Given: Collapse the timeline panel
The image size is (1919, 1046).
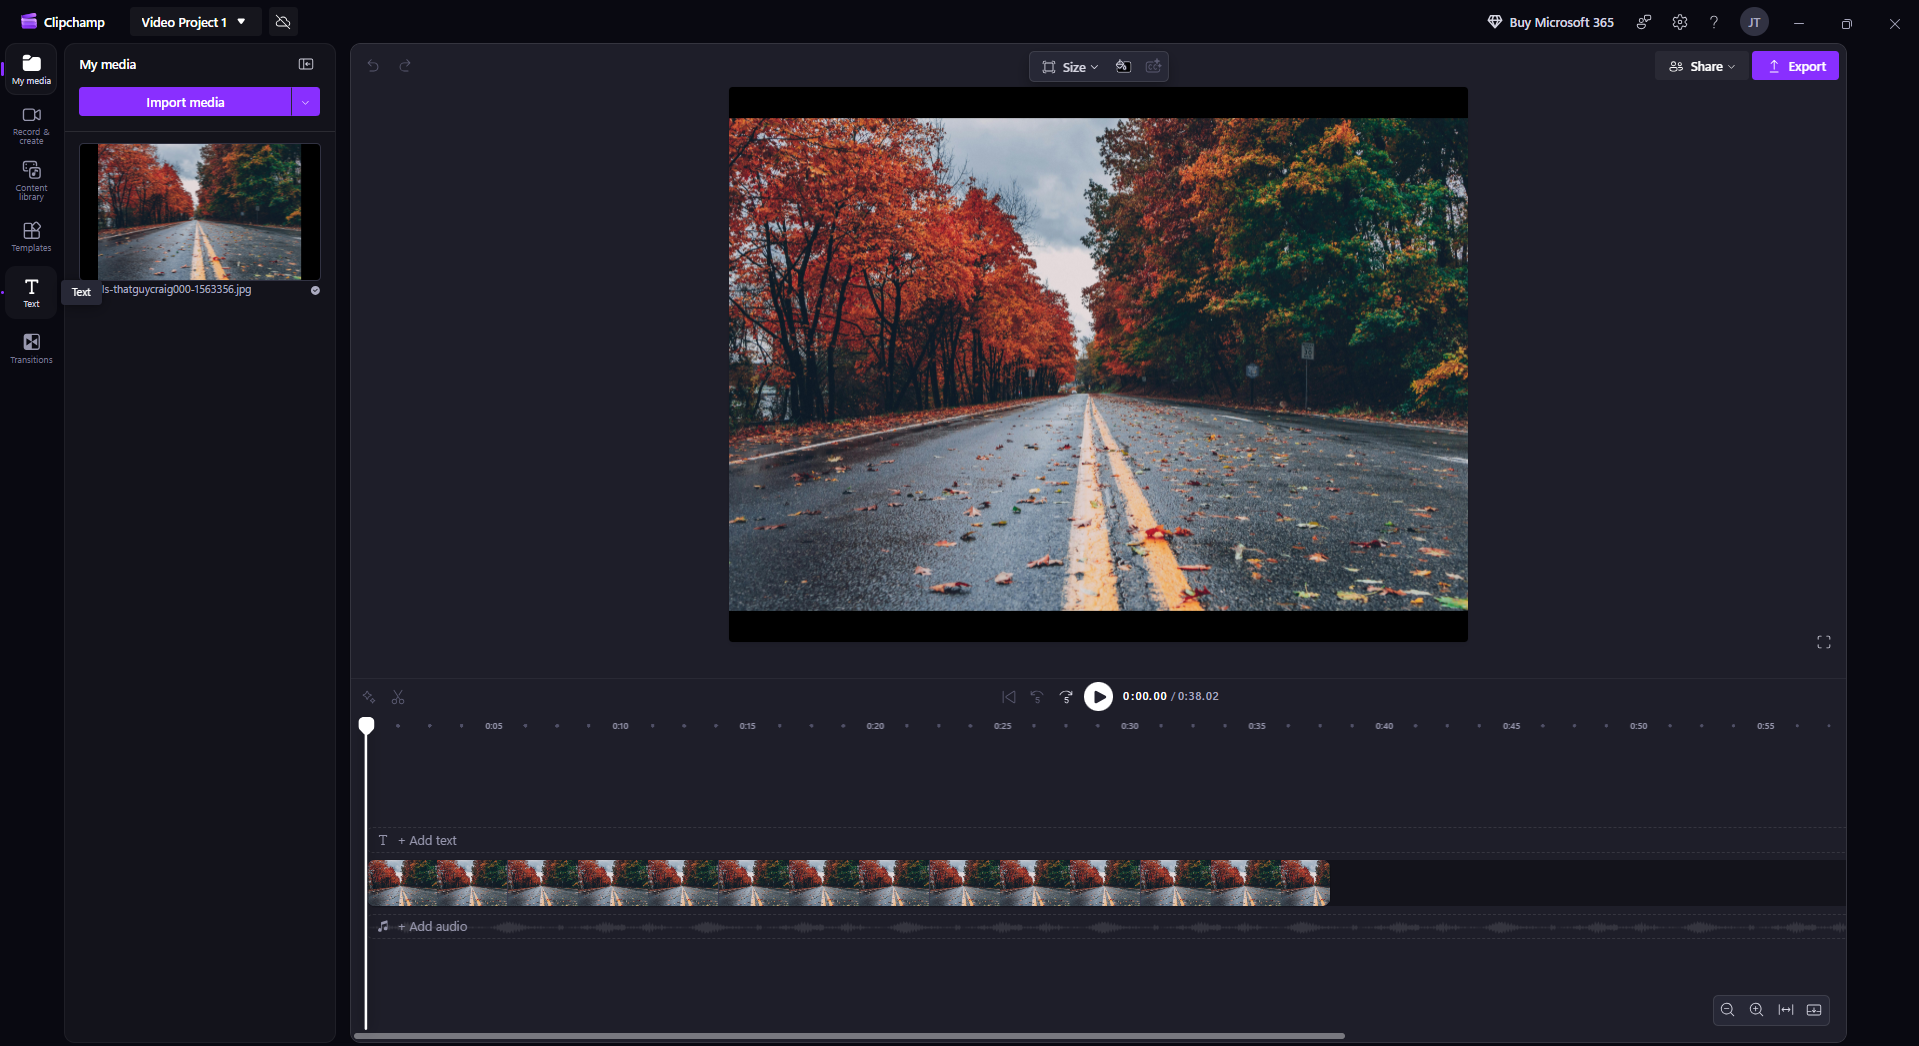Looking at the screenshot, I should pyautogui.click(x=1814, y=1010).
